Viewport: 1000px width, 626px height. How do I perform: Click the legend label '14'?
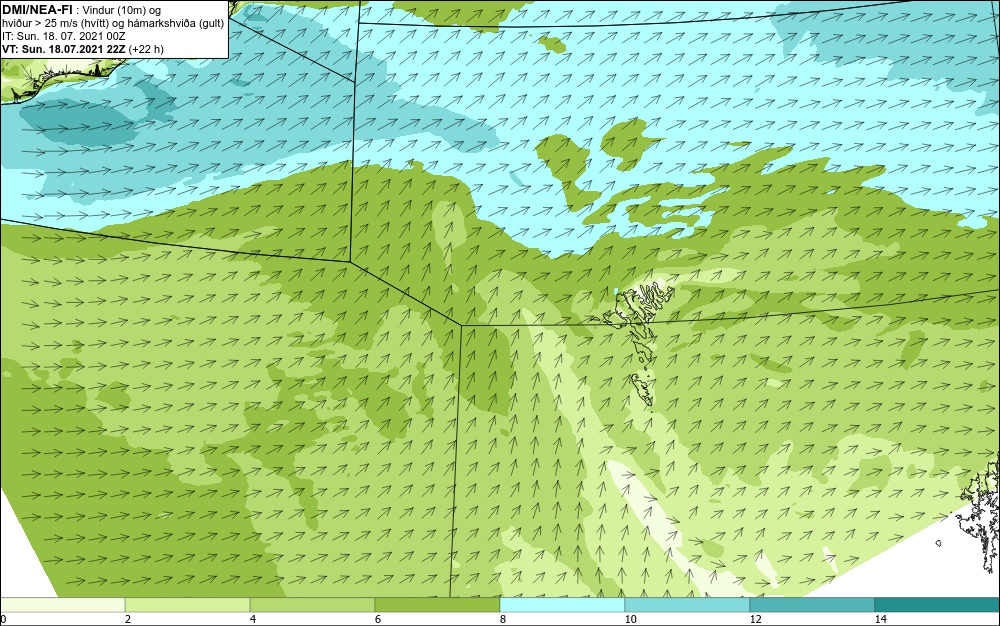[880, 619]
